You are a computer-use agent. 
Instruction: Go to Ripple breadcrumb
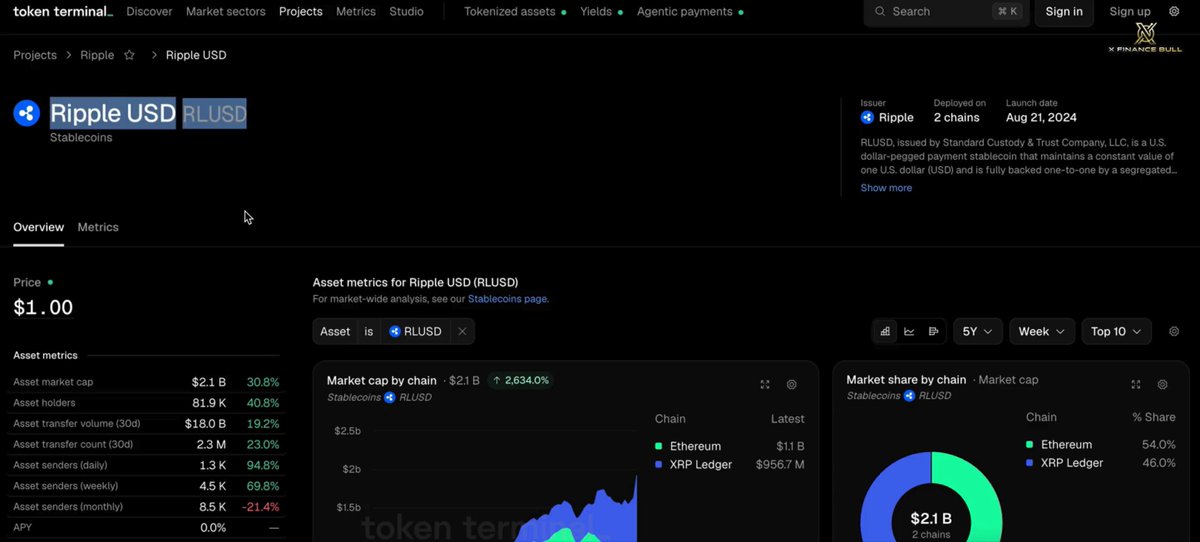(x=97, y=55)
